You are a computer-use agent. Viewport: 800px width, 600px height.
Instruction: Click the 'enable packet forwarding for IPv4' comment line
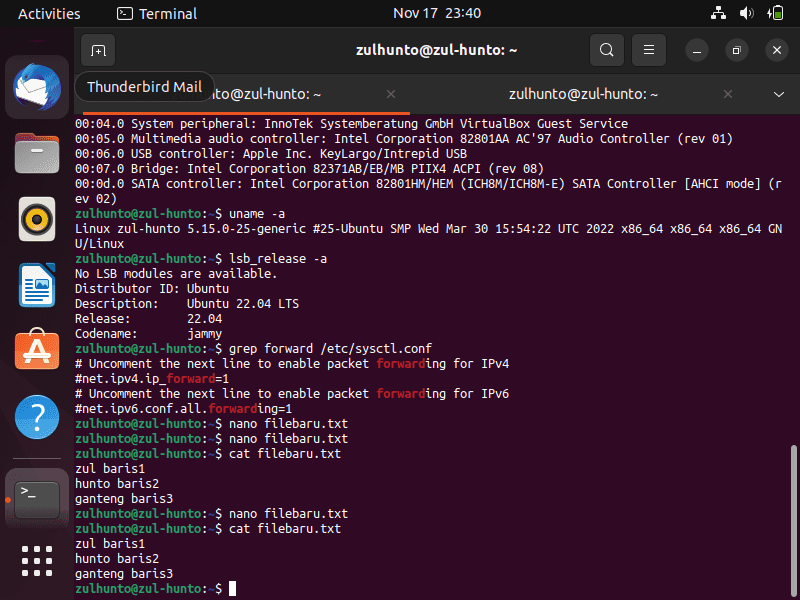coord(292,364)
